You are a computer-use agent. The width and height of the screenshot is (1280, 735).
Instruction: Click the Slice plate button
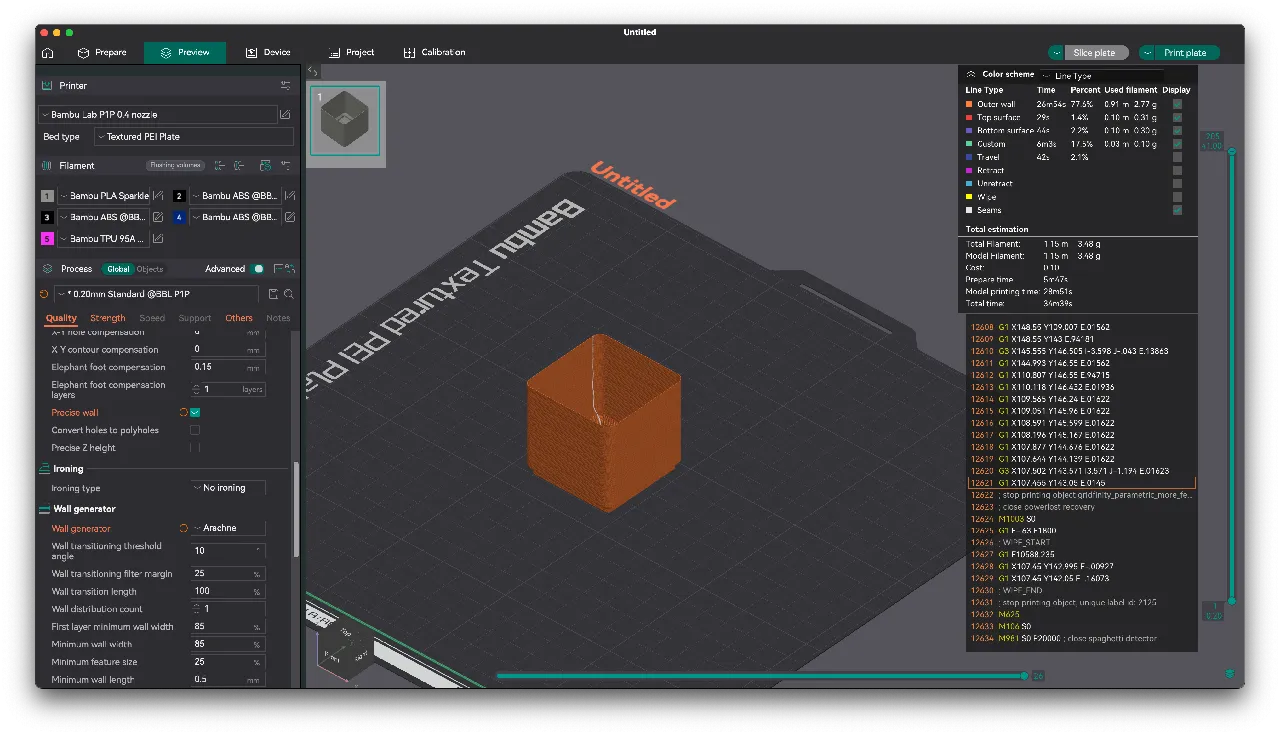click(x=1096, y=52)
